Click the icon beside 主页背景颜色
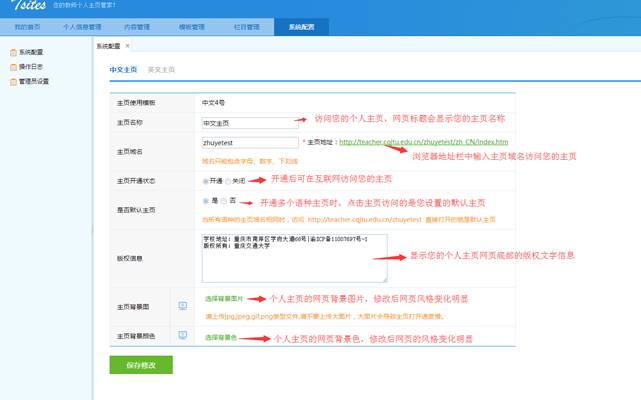Image resolution: width=641 pixels, height=400 pixels. coord(183,335)
